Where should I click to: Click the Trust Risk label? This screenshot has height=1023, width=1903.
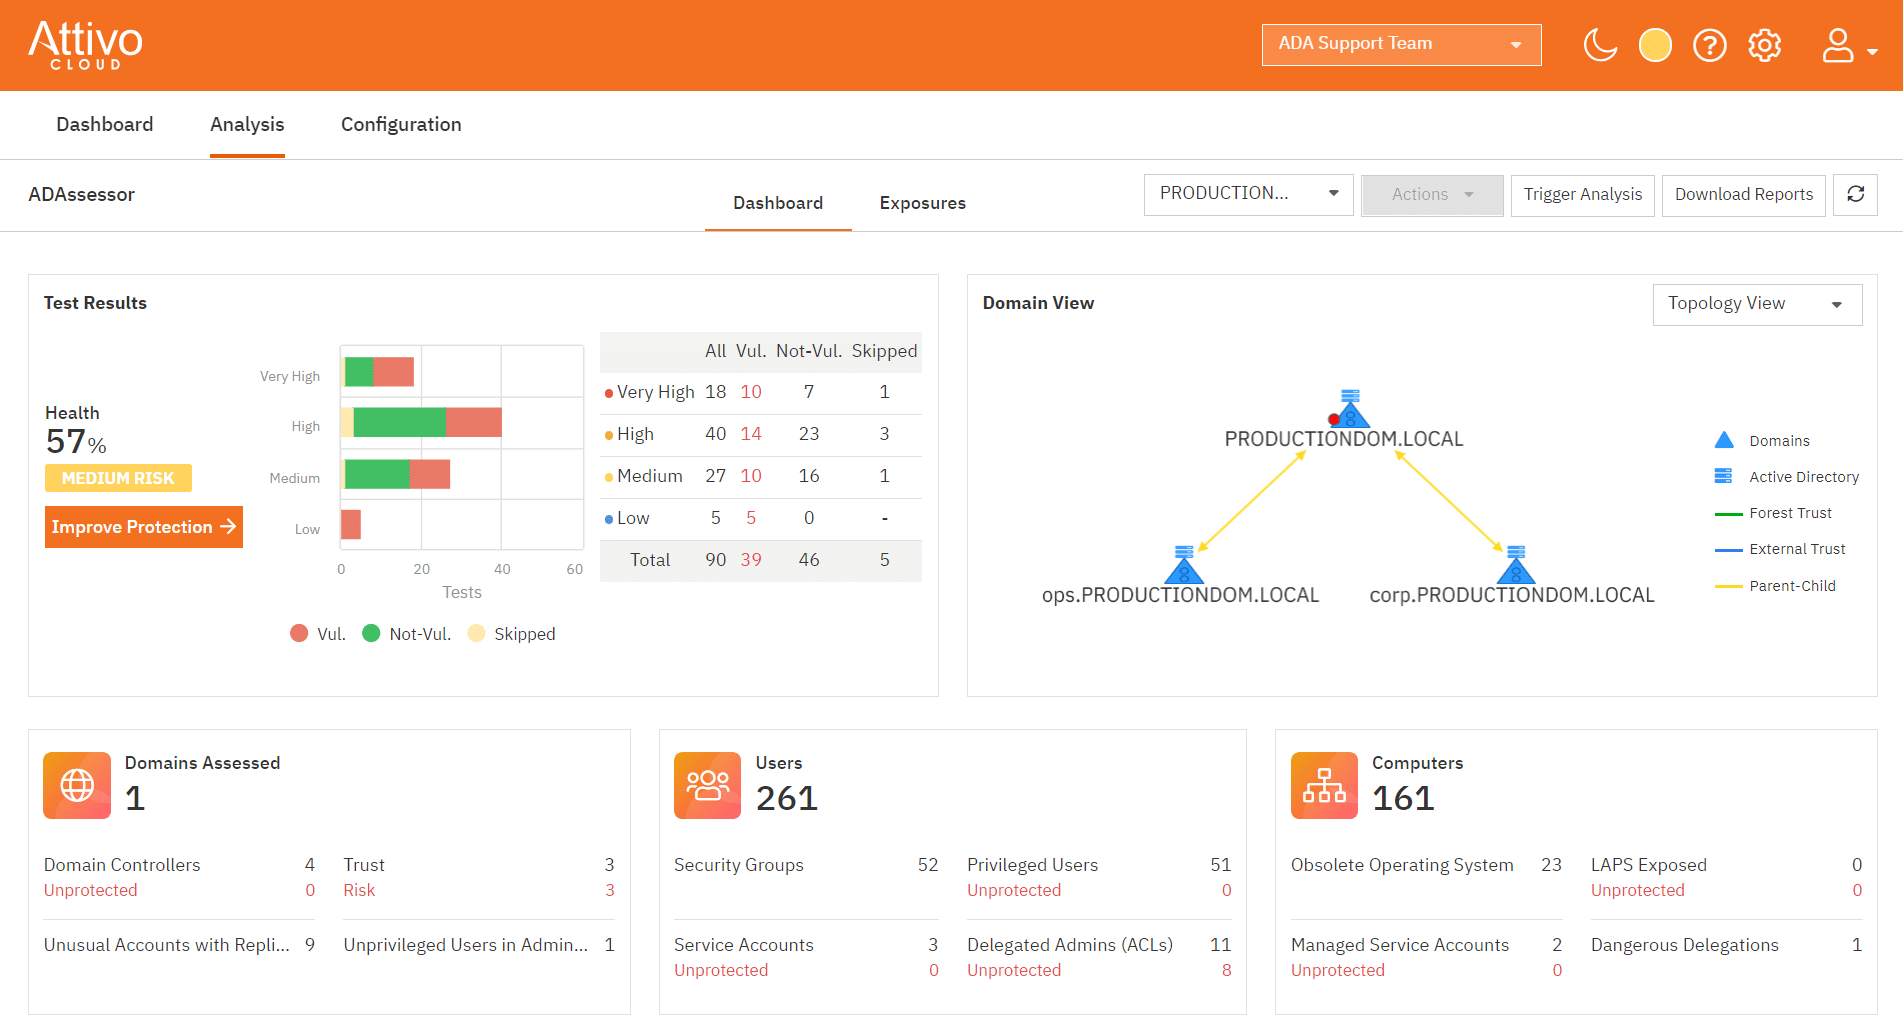(359, 890)
